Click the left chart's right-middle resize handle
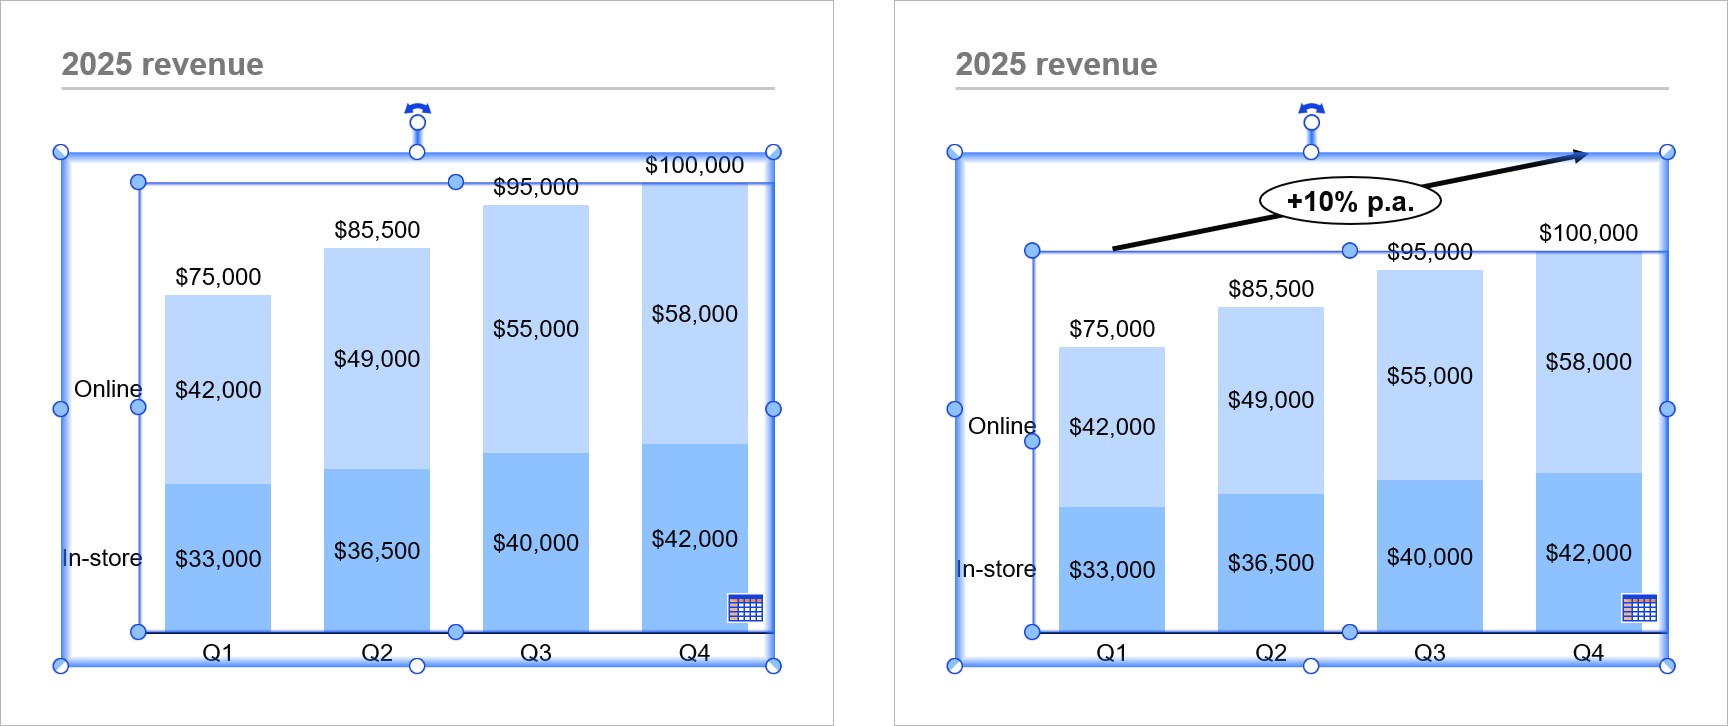1728x726 pixels. click(x=773, y=409)
